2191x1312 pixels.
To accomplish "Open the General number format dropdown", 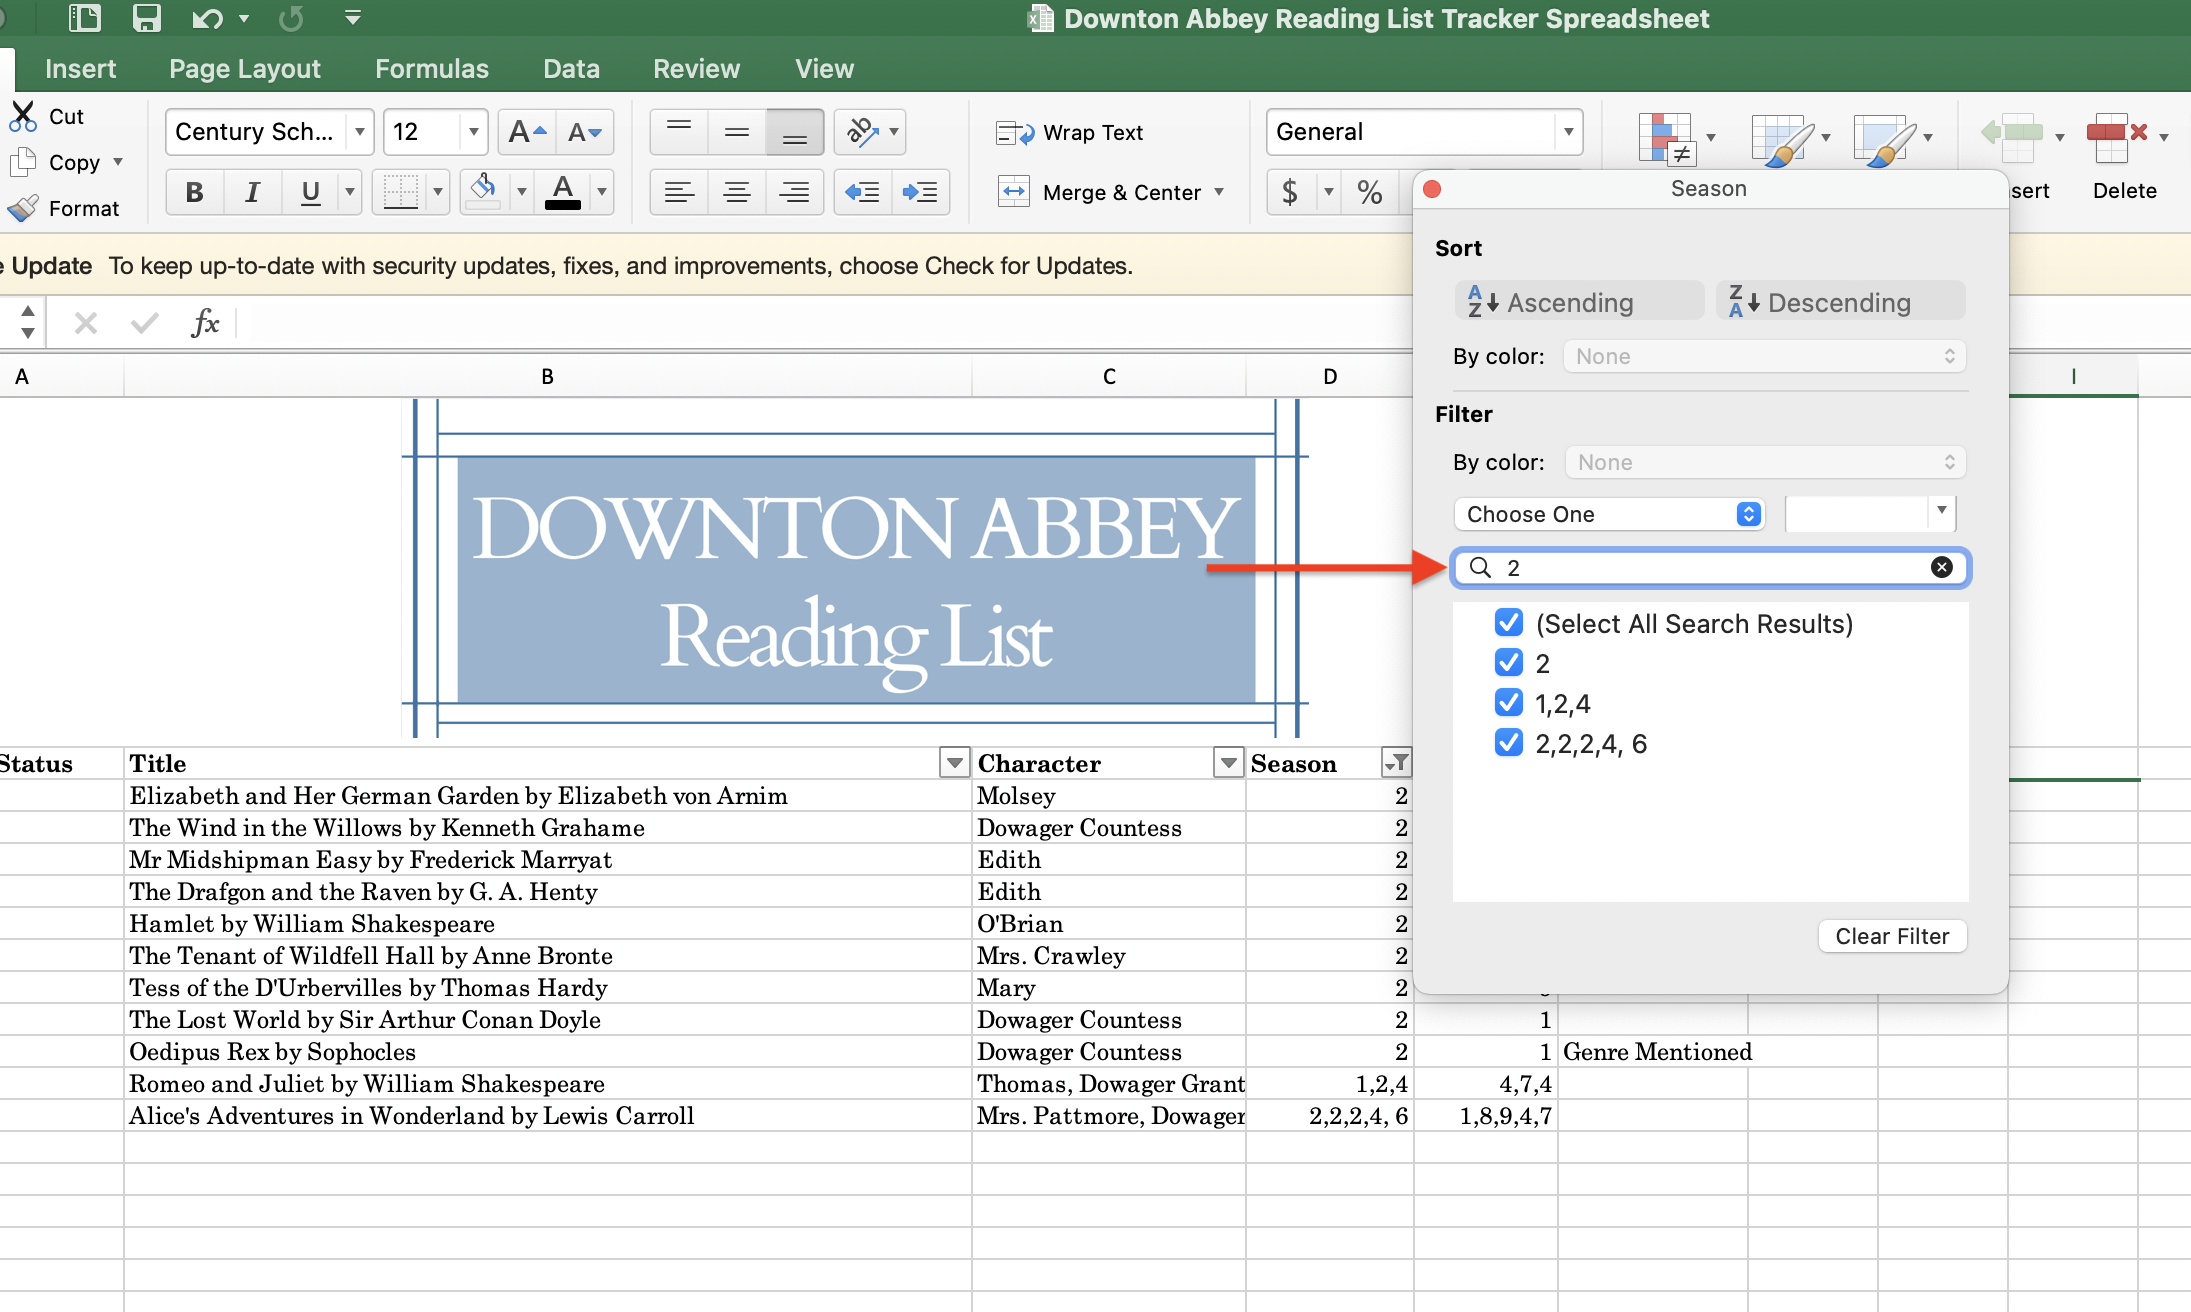I will click(x=1568, y=132).
